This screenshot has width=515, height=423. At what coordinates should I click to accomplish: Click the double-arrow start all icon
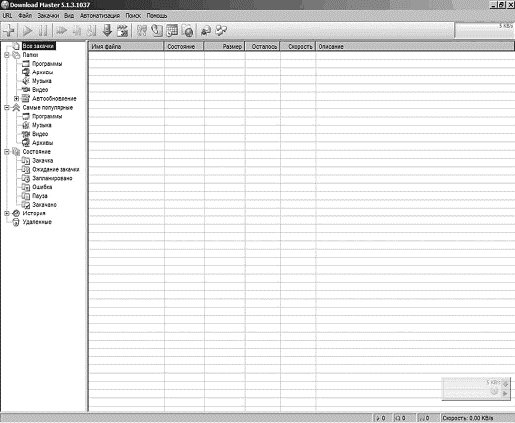pos(61,31)
